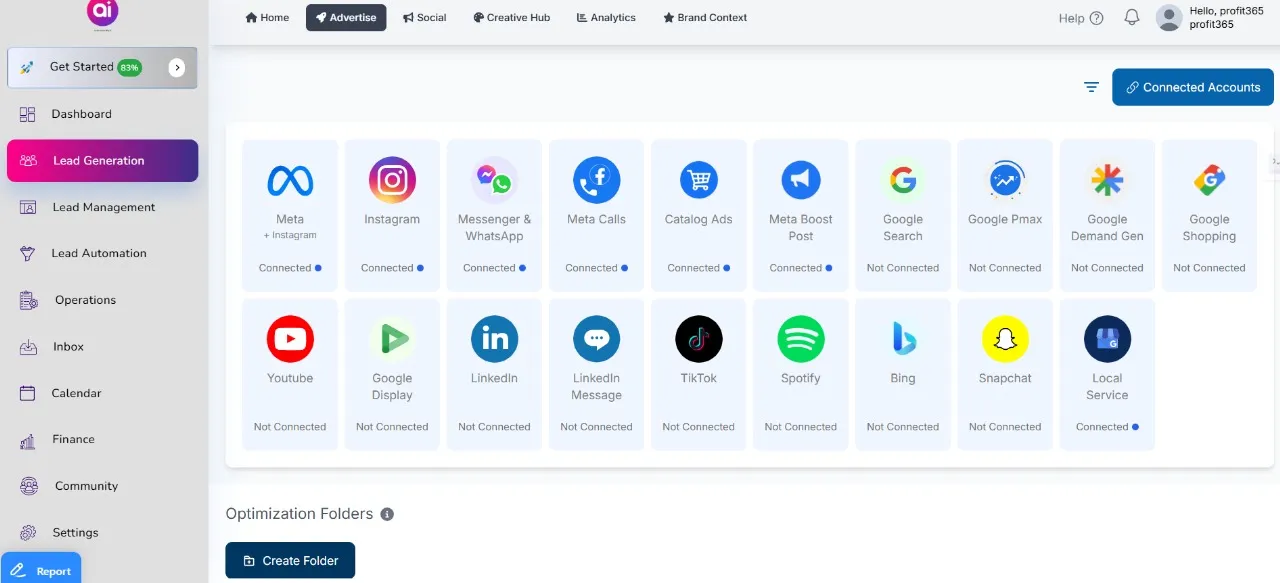
Task: Show the Optimization Folders info tooltip icon
Action: 387,514
